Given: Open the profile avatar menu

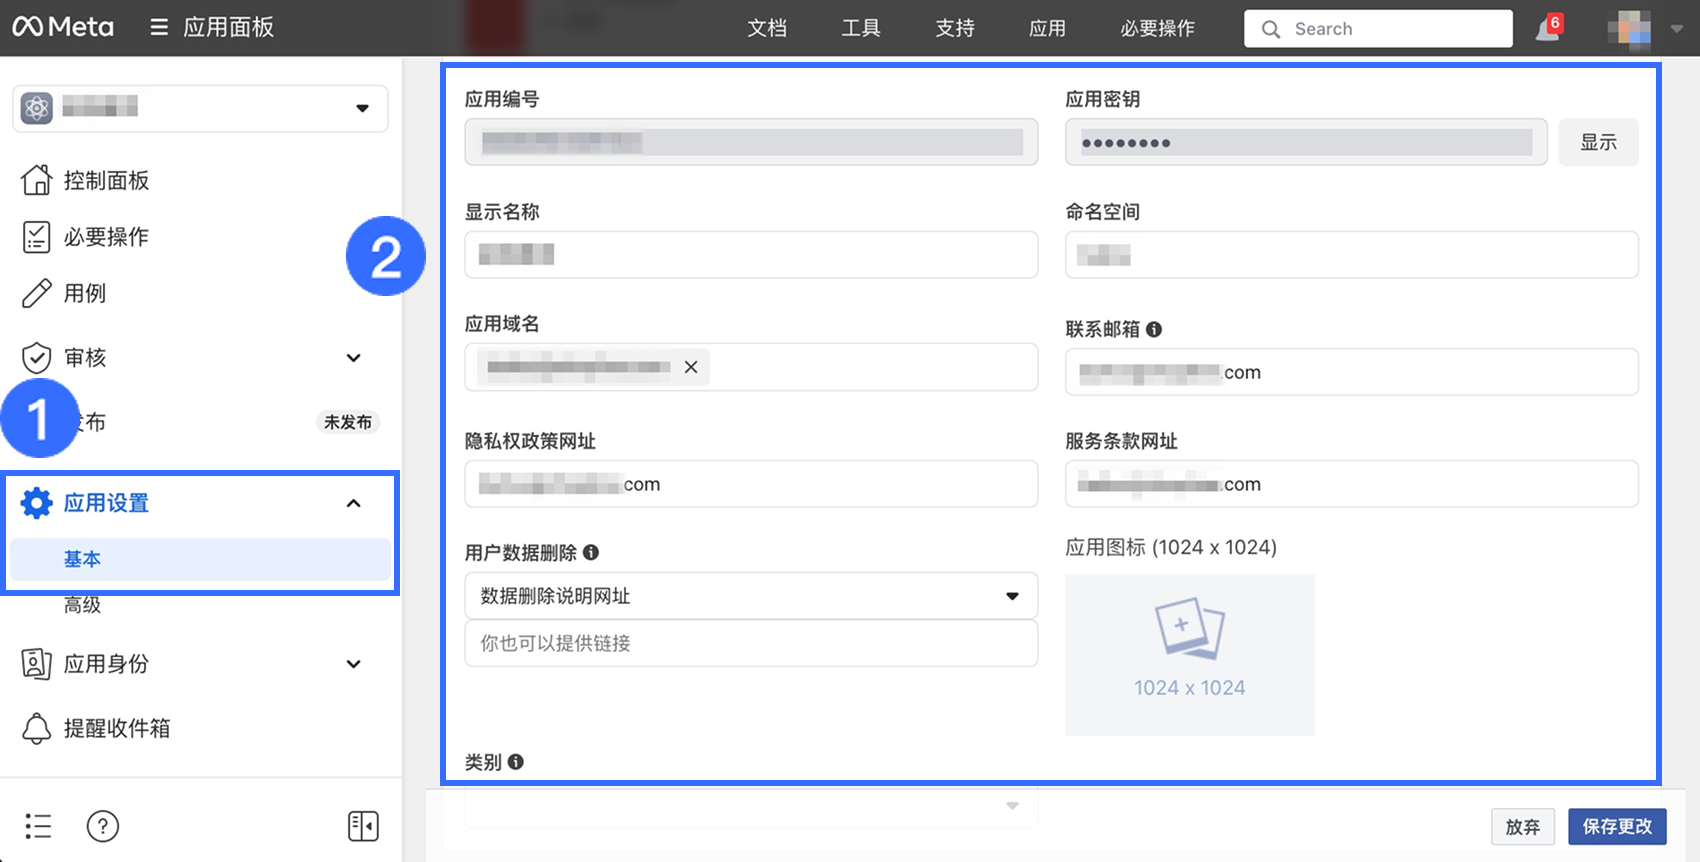Looking at the screenshot, I should click(x=1629, y=29).
